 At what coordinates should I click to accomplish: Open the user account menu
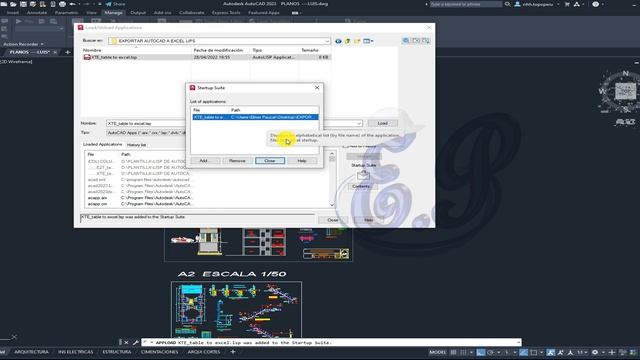[537, 4]
